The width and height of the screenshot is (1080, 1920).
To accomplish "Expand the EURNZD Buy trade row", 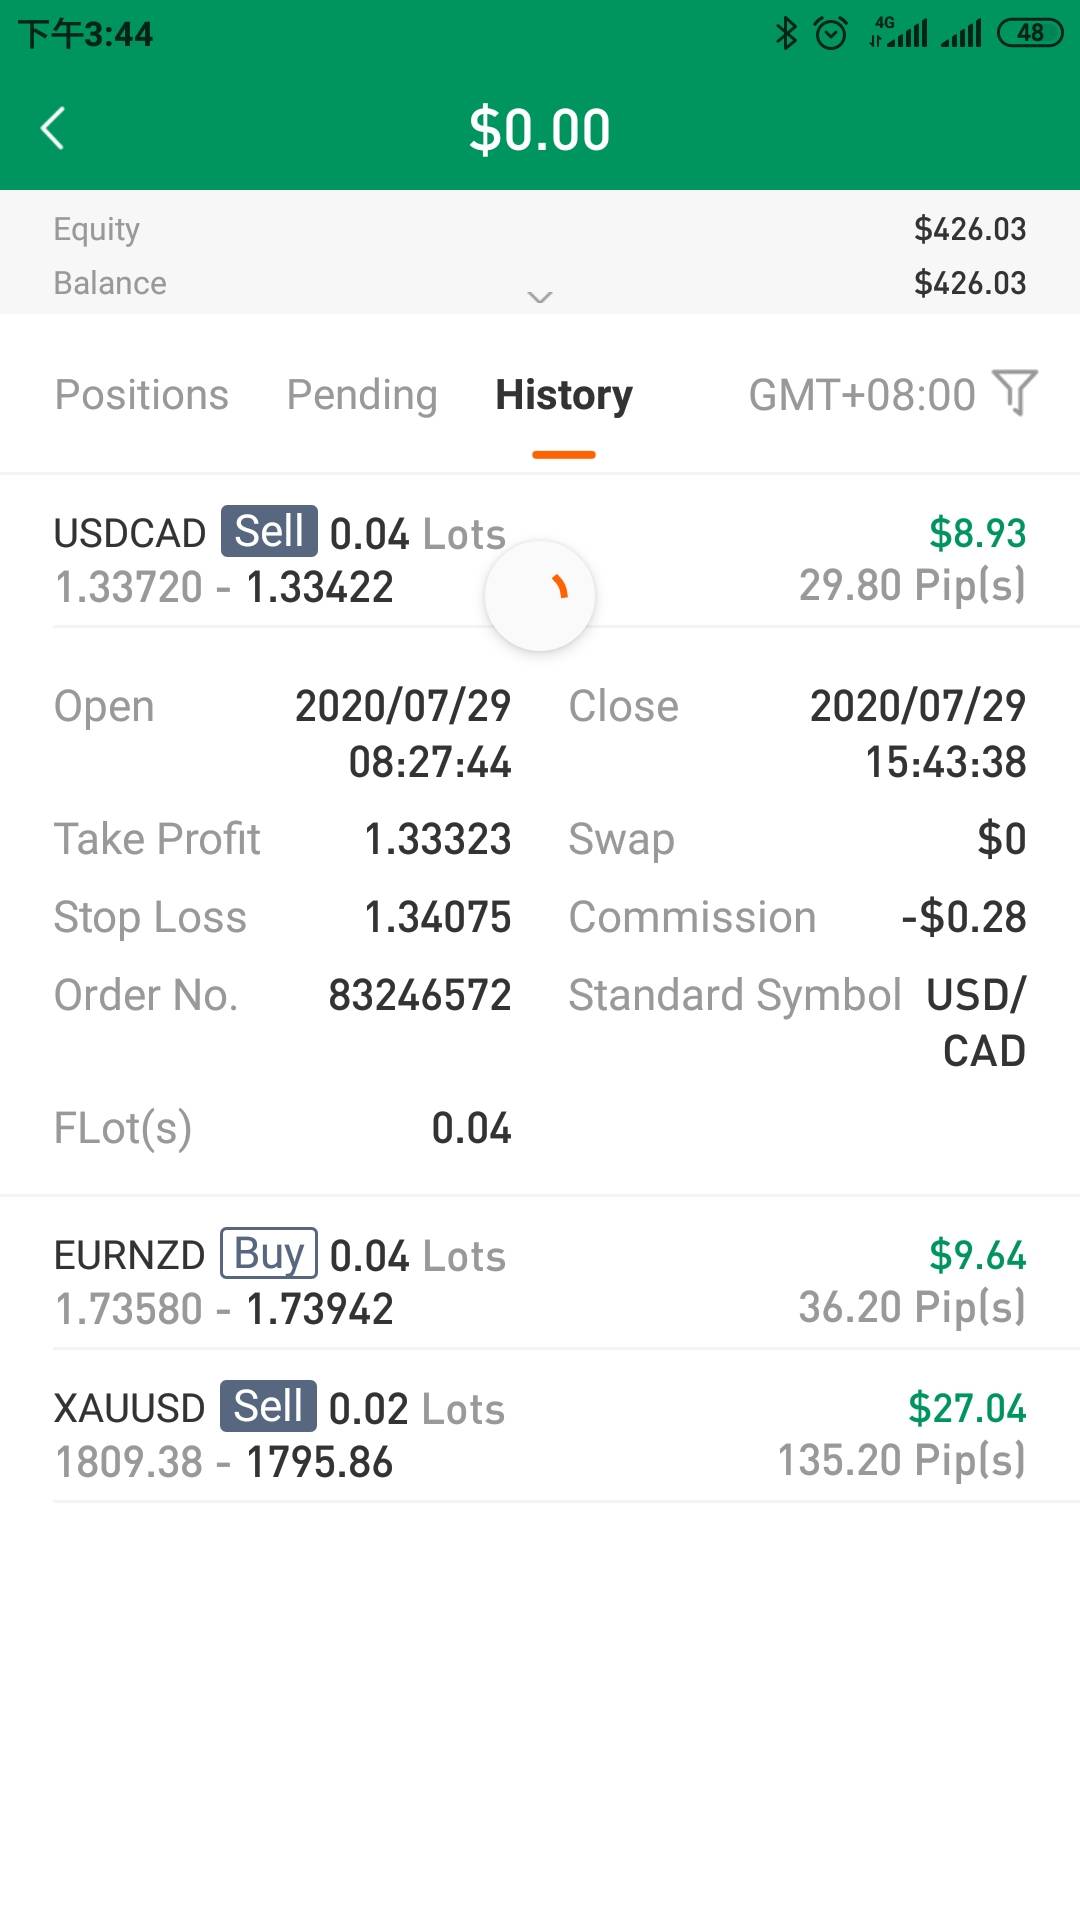I will tap(540, 1281).
